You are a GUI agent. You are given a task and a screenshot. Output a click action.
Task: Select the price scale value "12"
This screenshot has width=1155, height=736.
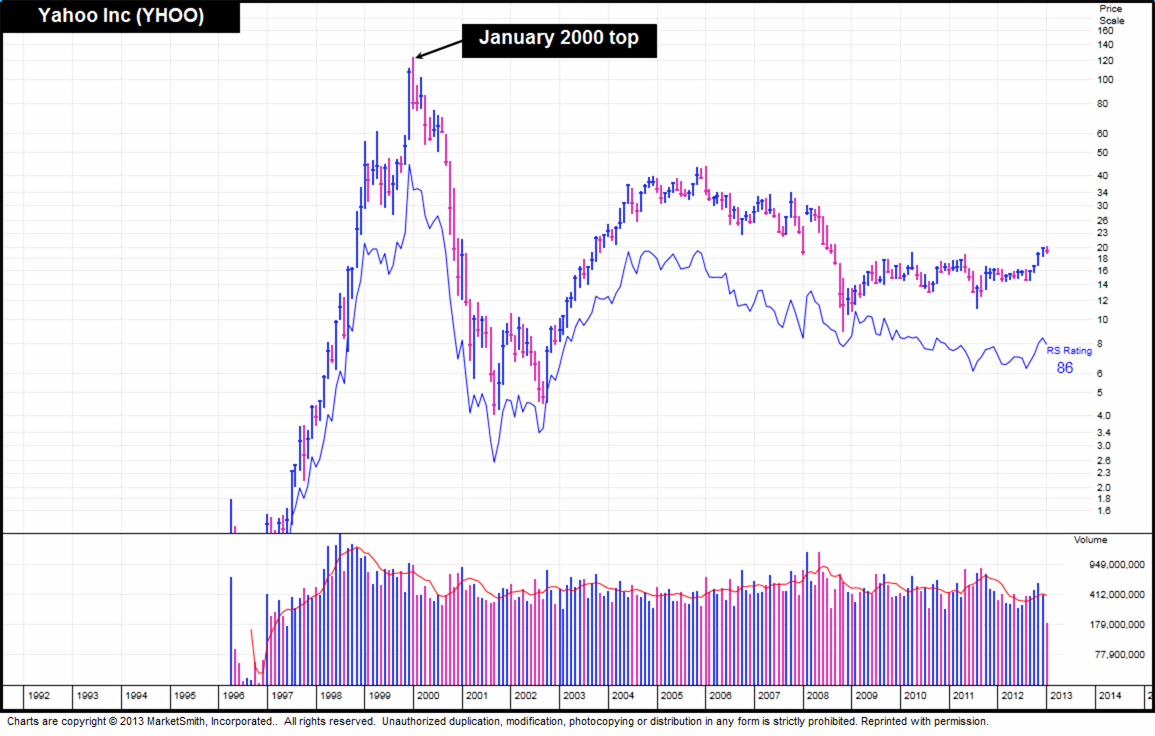coord(1103,301)
